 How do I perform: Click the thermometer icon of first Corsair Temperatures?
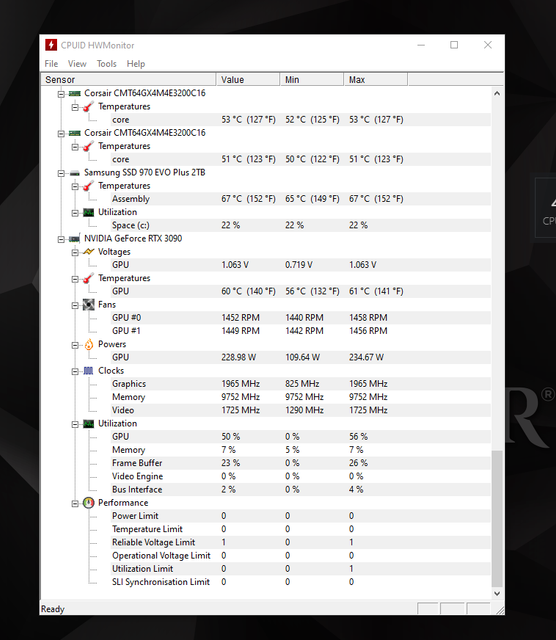88,107
